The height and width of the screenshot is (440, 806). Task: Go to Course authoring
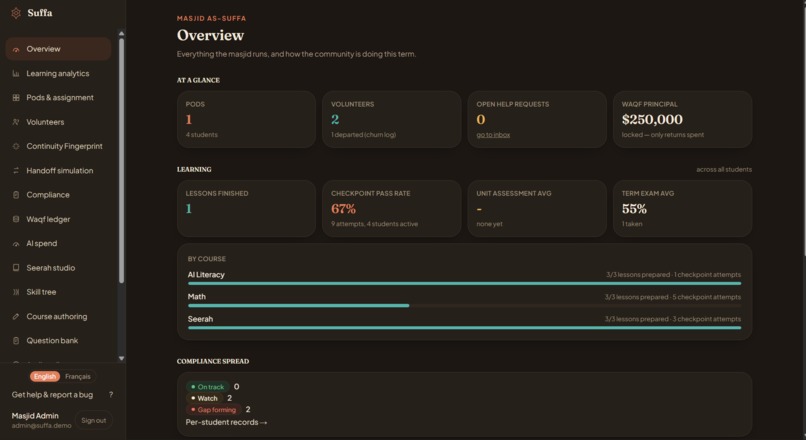[58, 317]
